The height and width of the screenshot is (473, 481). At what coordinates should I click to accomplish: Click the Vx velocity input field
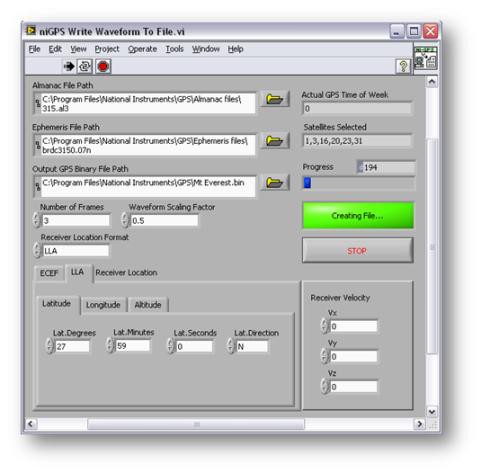point(353,326)
